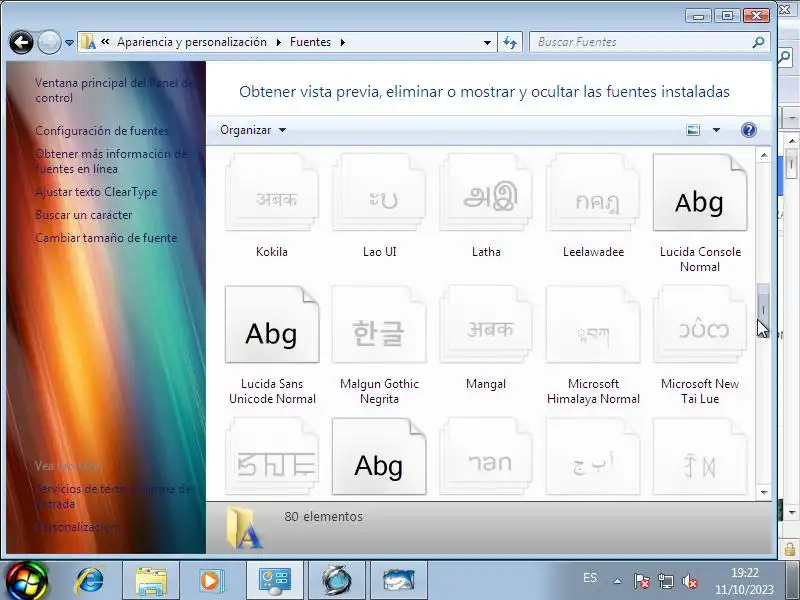Go back with the back arrow
This screenshot has width=800, height=600.
21,42
